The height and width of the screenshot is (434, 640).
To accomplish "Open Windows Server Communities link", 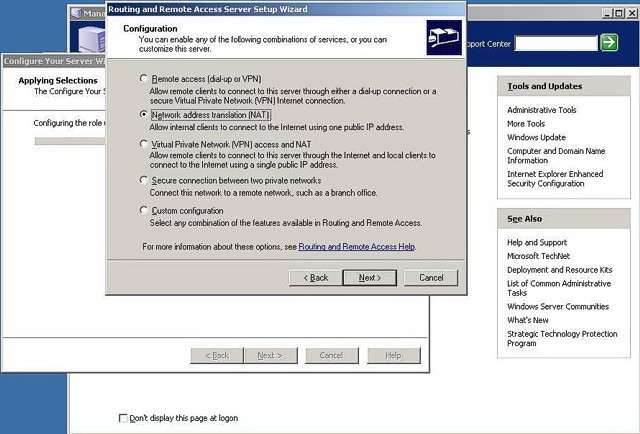I will coord(558,307).
